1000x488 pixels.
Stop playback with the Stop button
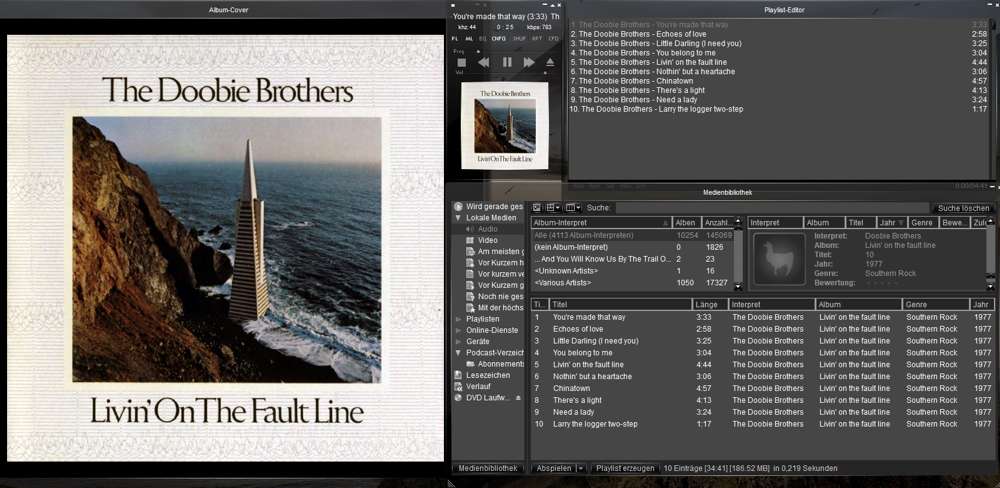tap(461, 62)
